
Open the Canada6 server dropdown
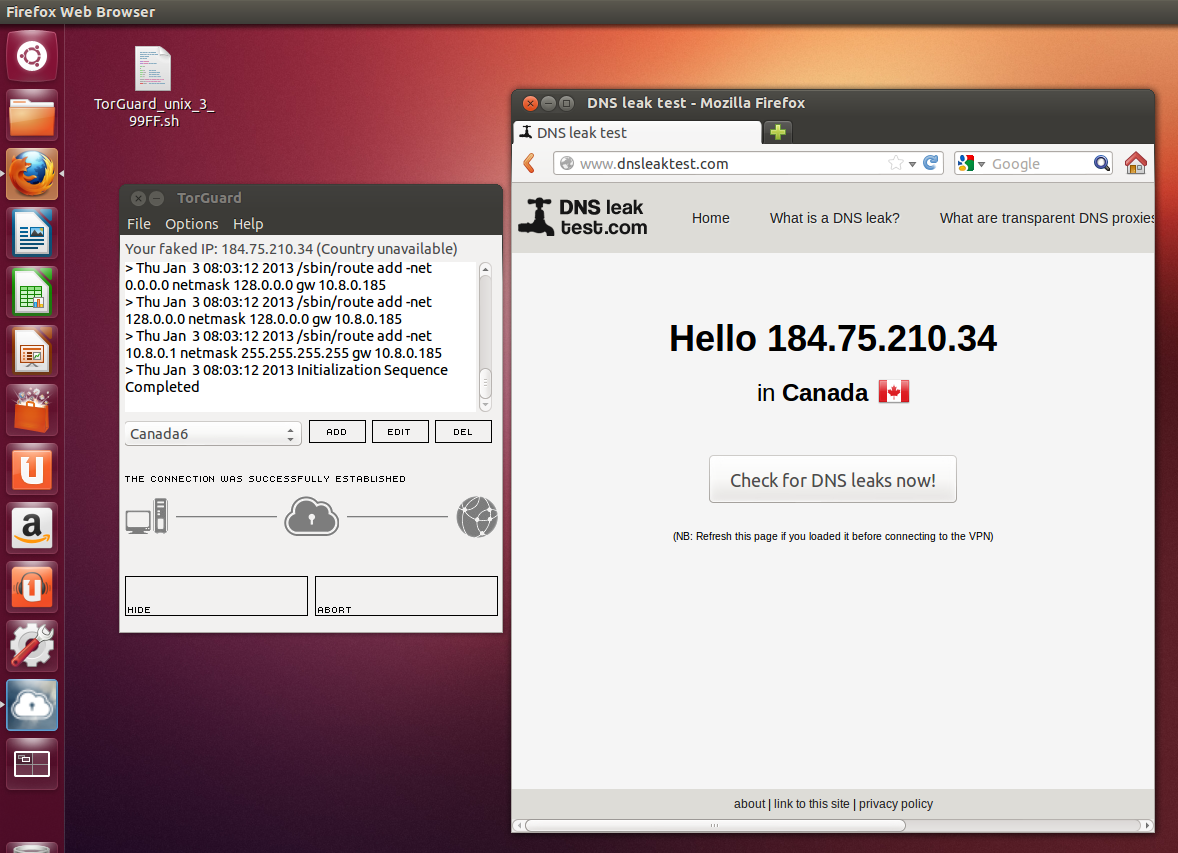point(213,434)
